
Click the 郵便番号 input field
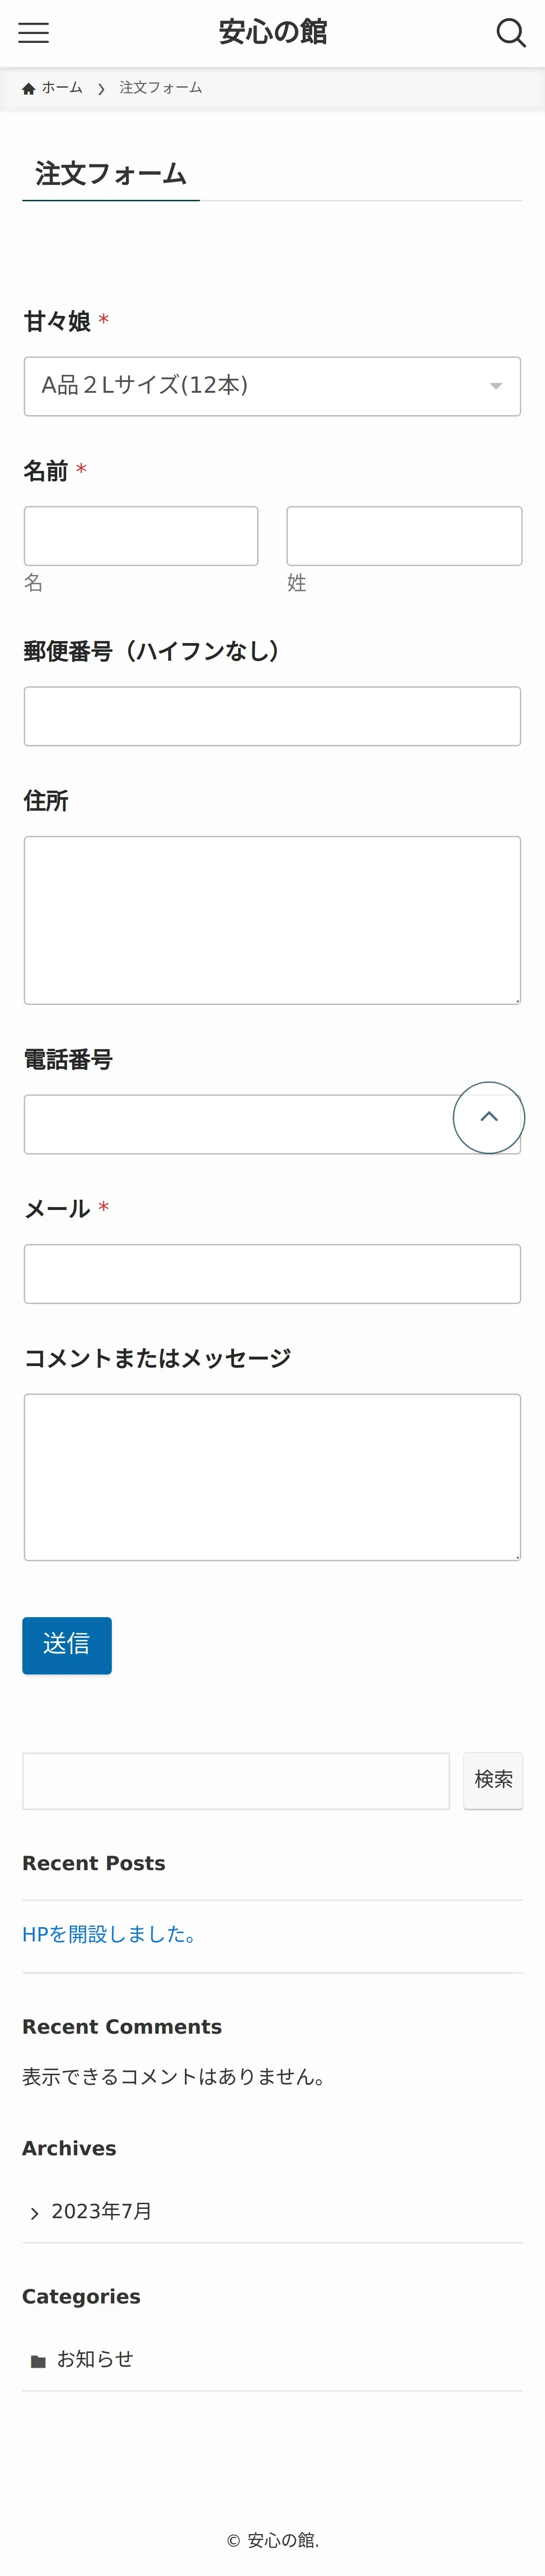pos(272,716)
